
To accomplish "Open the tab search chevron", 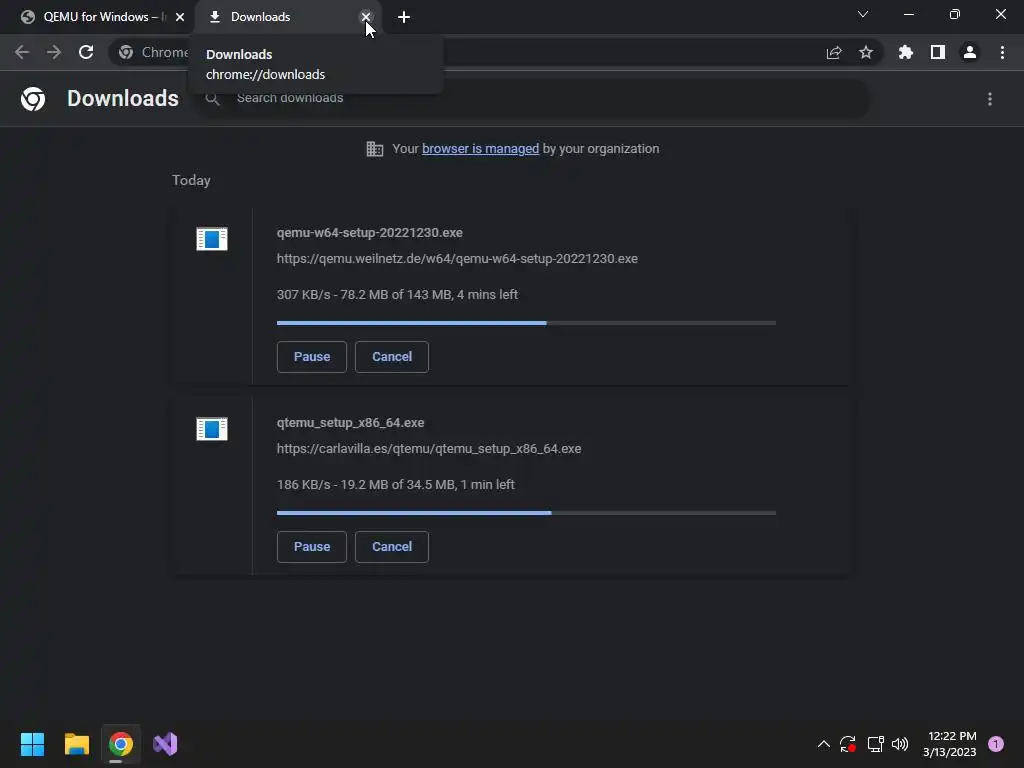I will [x=863, y=14].
